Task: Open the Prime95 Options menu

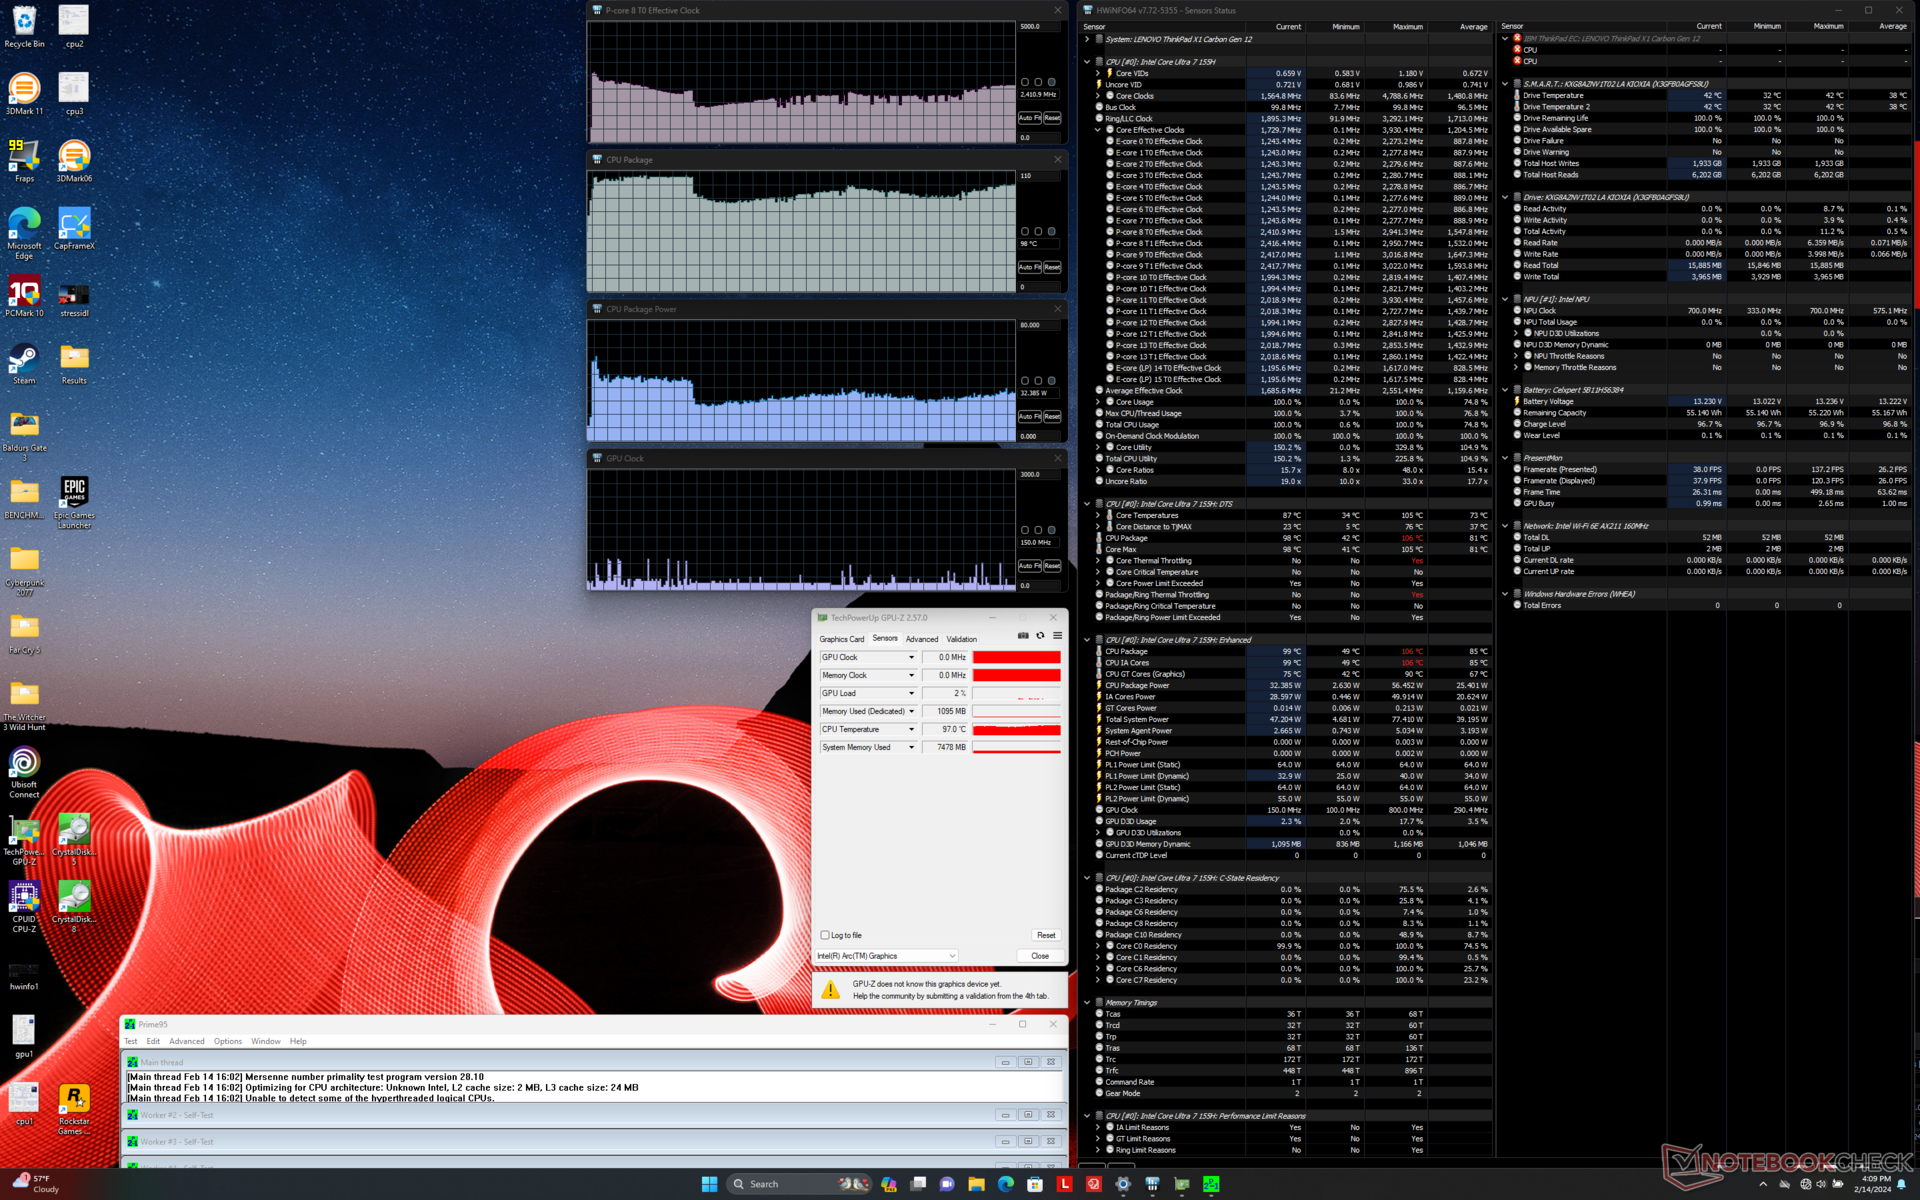Action: 227,1041
